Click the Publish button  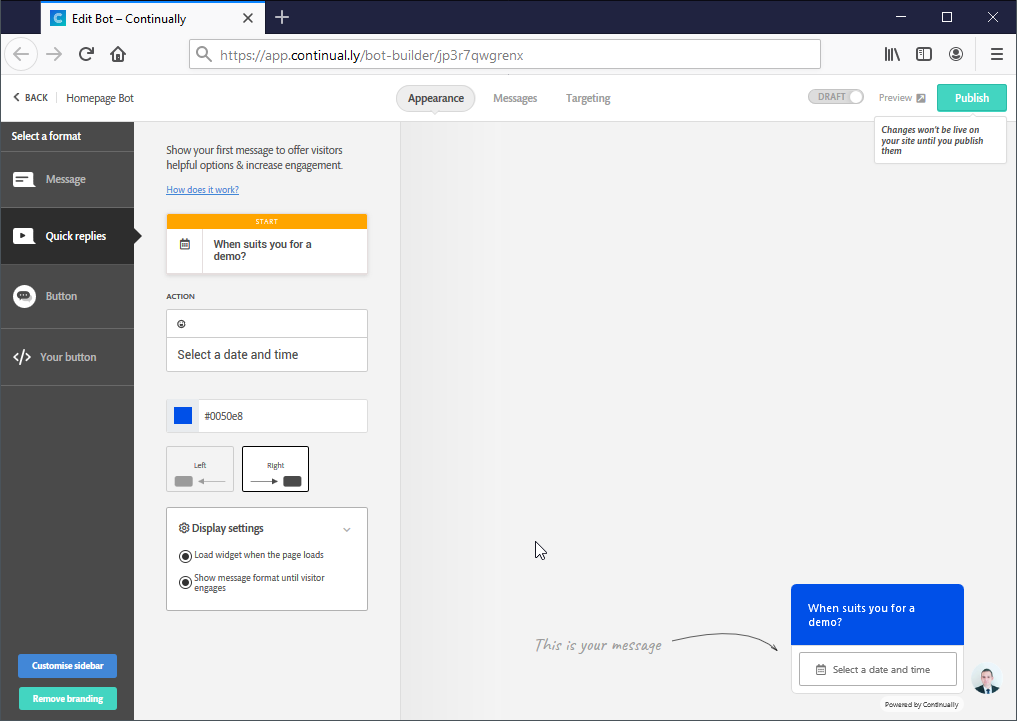pyautogui.click(x=971, y=97)
